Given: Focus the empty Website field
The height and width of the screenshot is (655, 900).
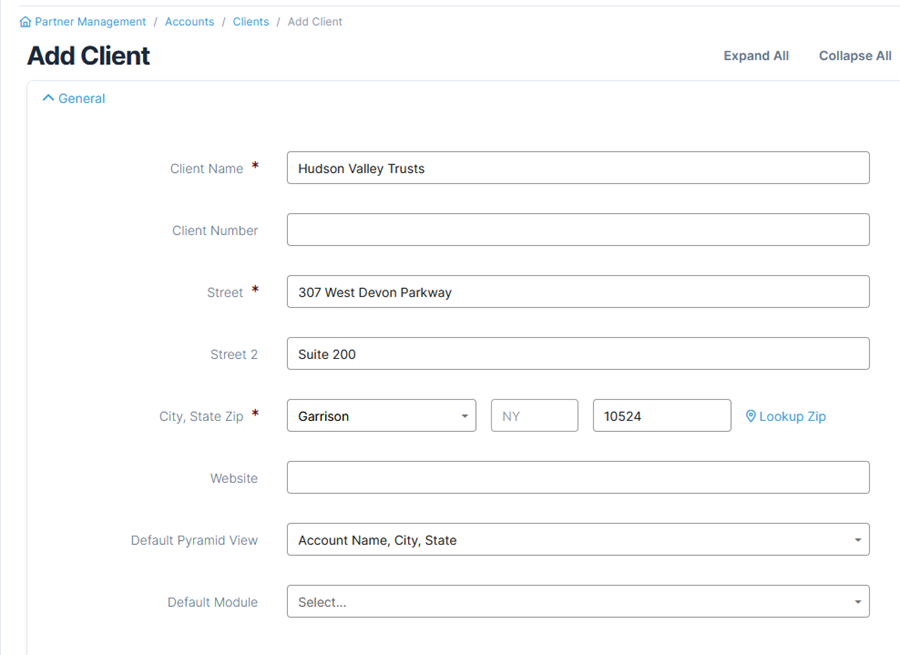Looking at the screenshot, I should click(x=578, y=478).
